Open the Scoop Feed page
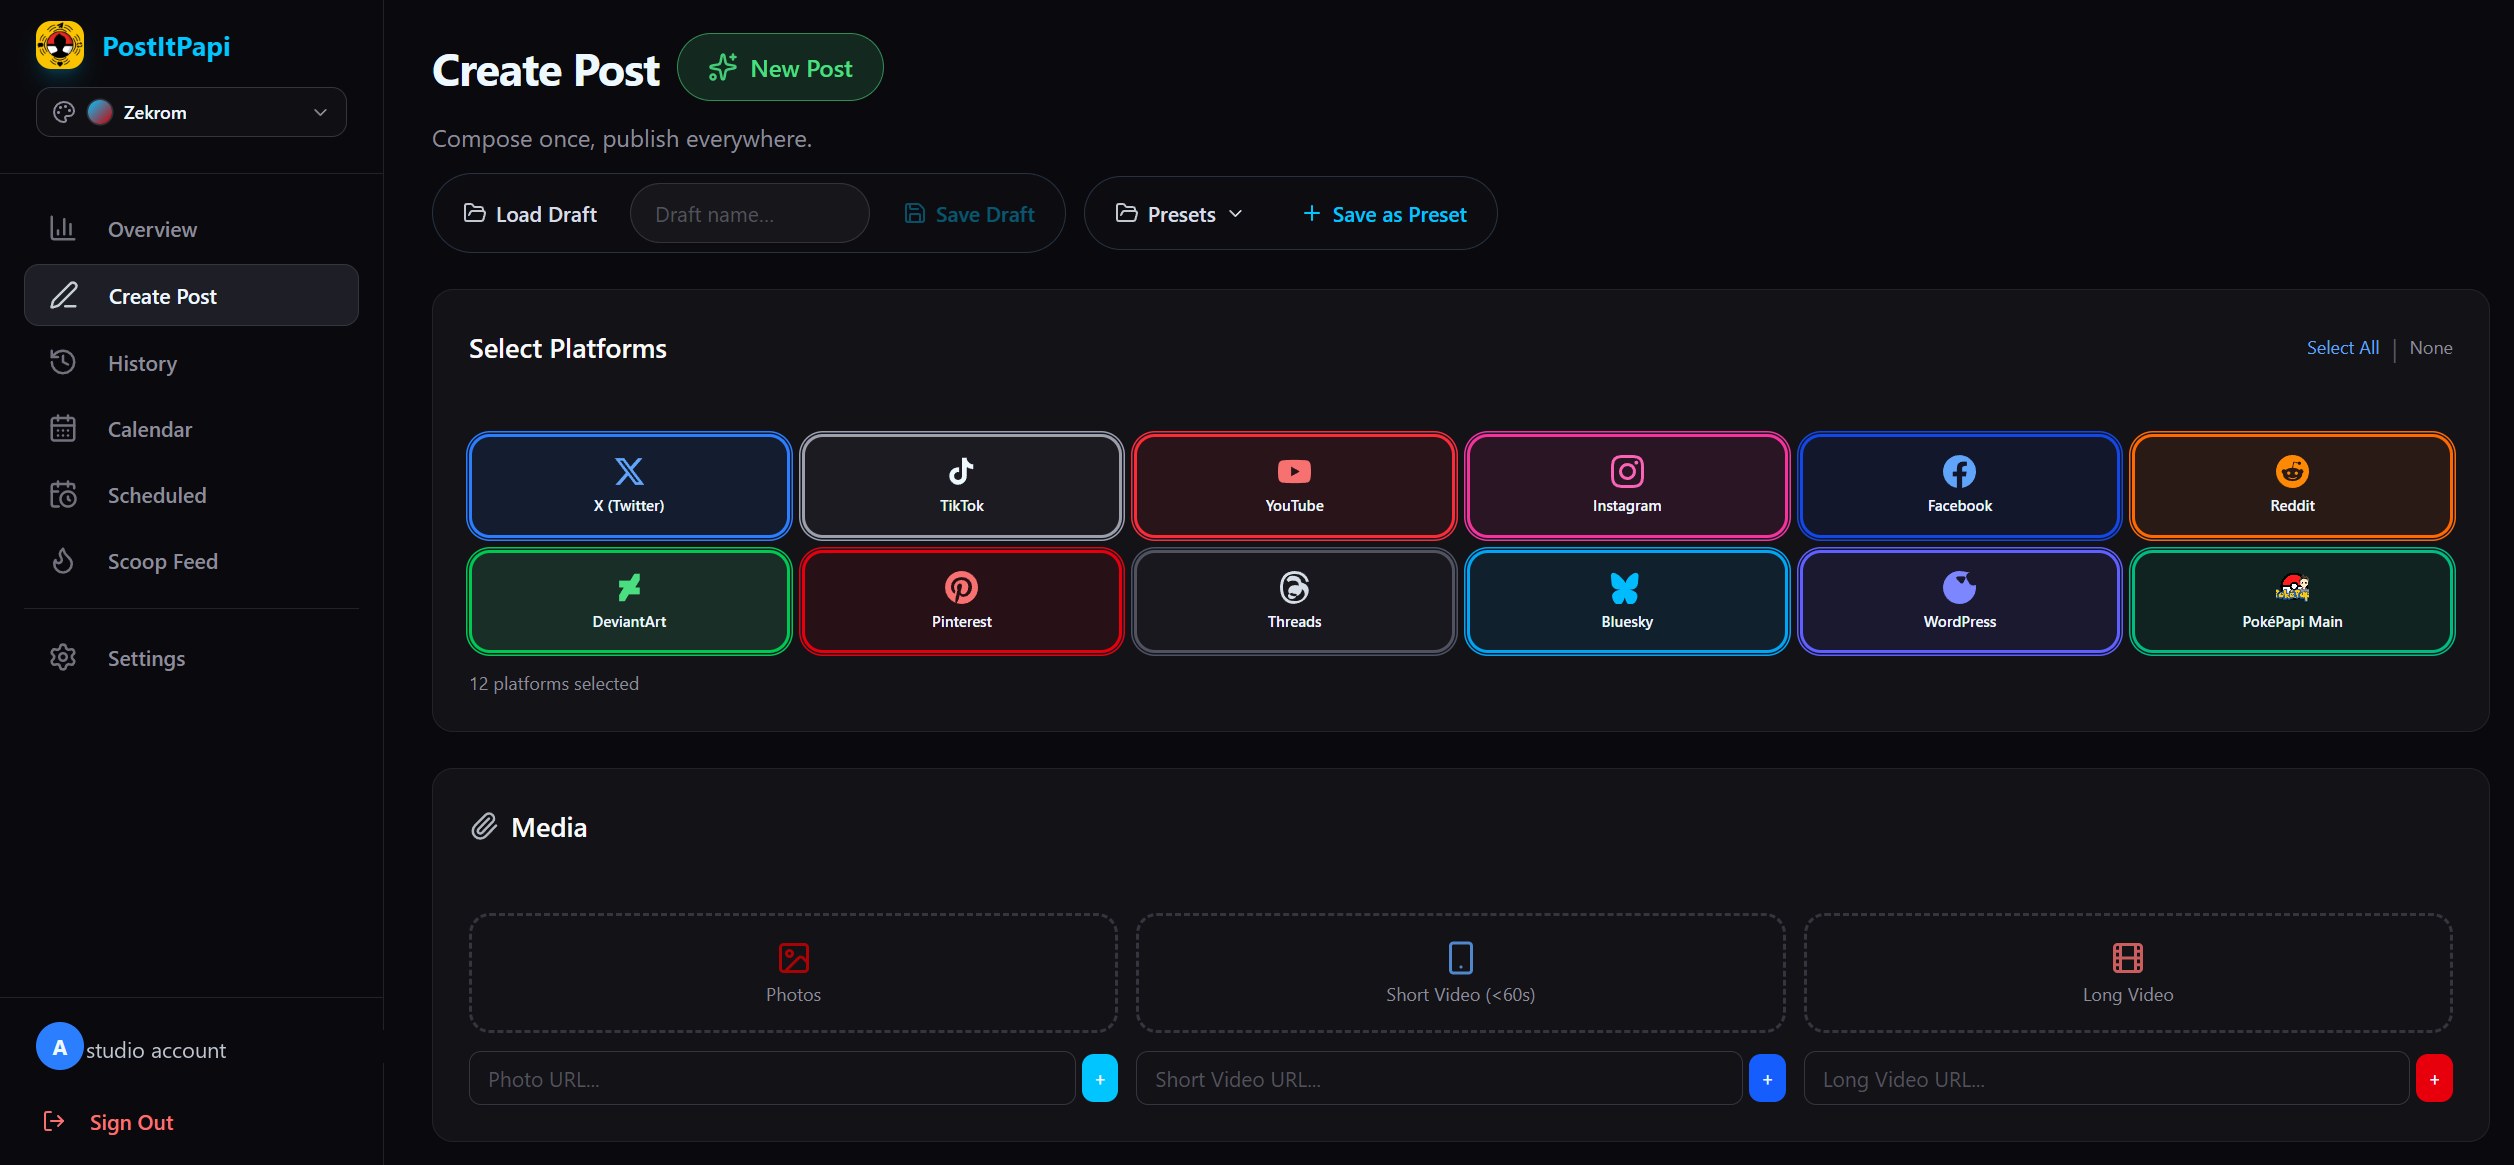2514x1165 pixels. coord(191,561)
